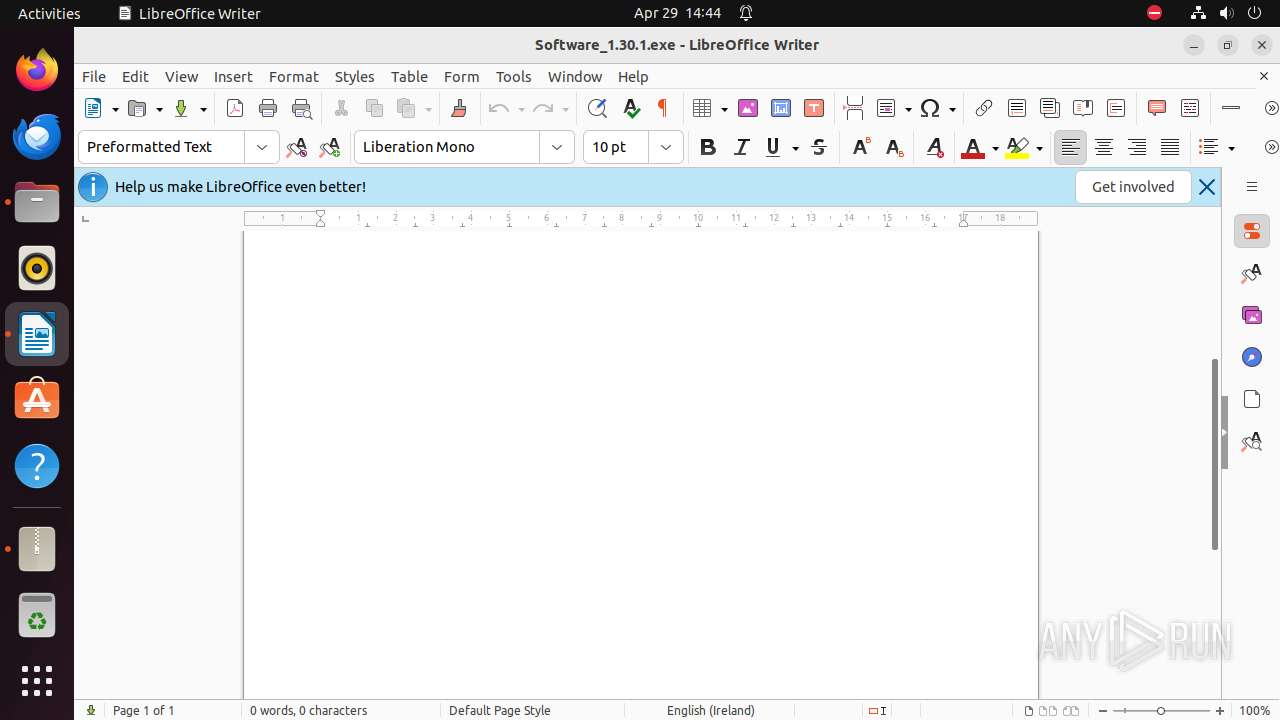Insert an image
The width and height of the screenshot is (1280, 720).
(748, 109)
